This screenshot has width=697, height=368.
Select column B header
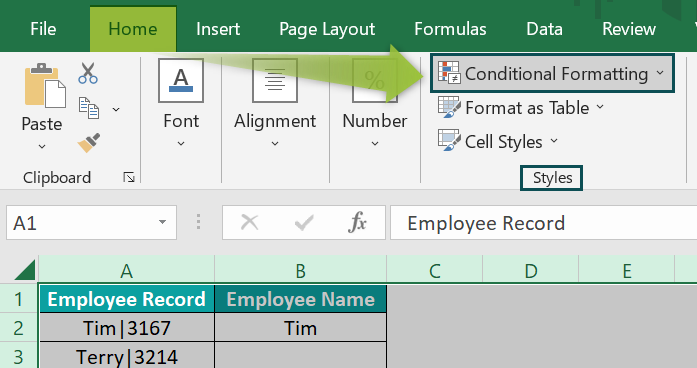[300, 270]
